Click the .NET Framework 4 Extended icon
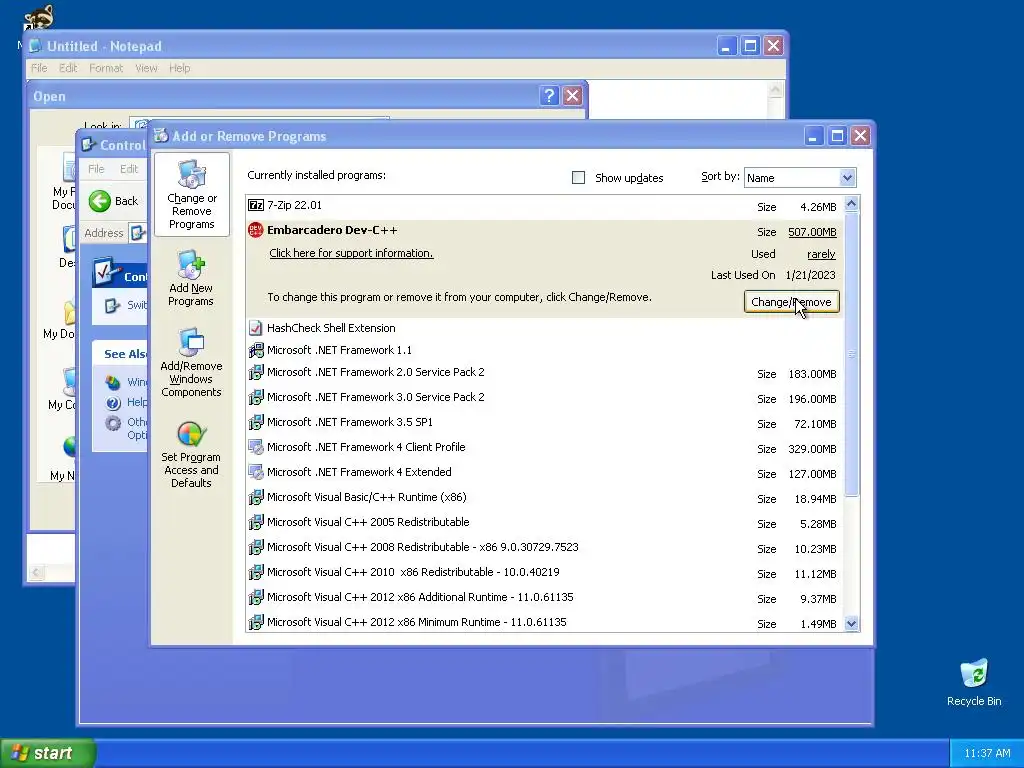The image size is (1024, 768). point(256,472)
